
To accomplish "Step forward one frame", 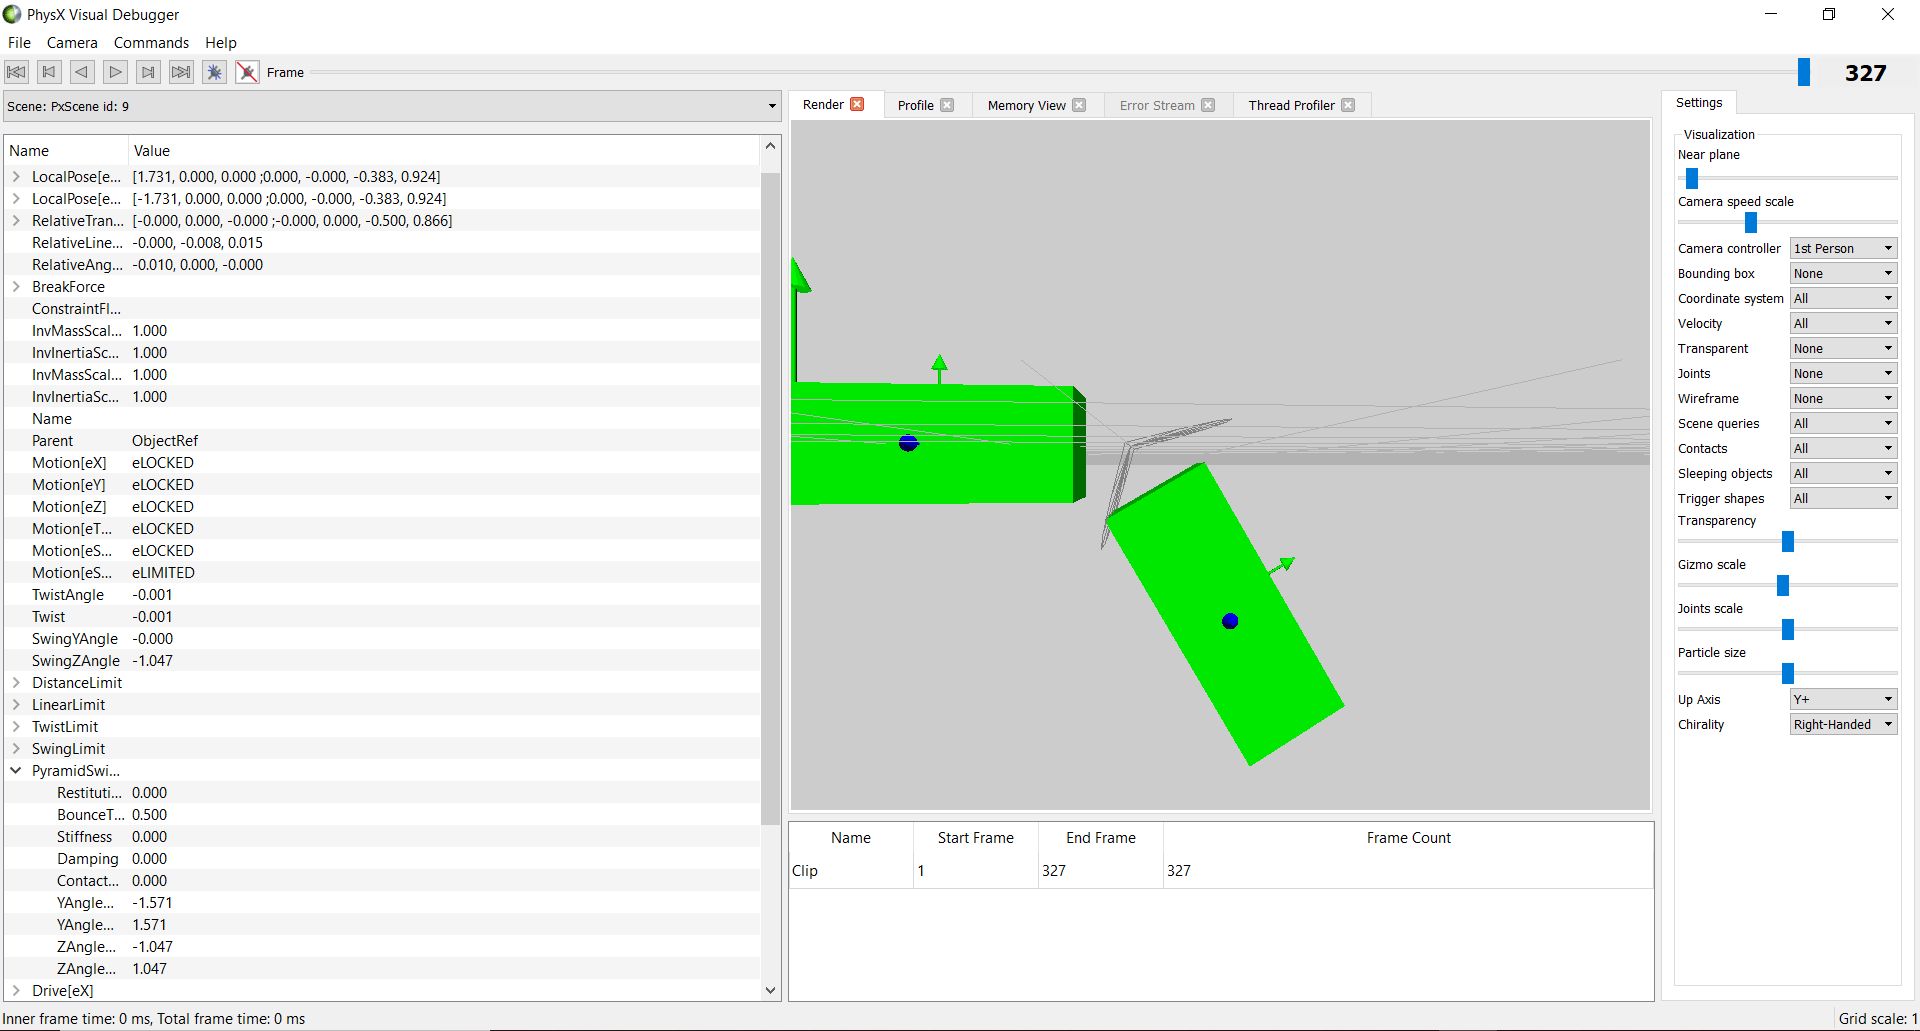I will point(115,72).
